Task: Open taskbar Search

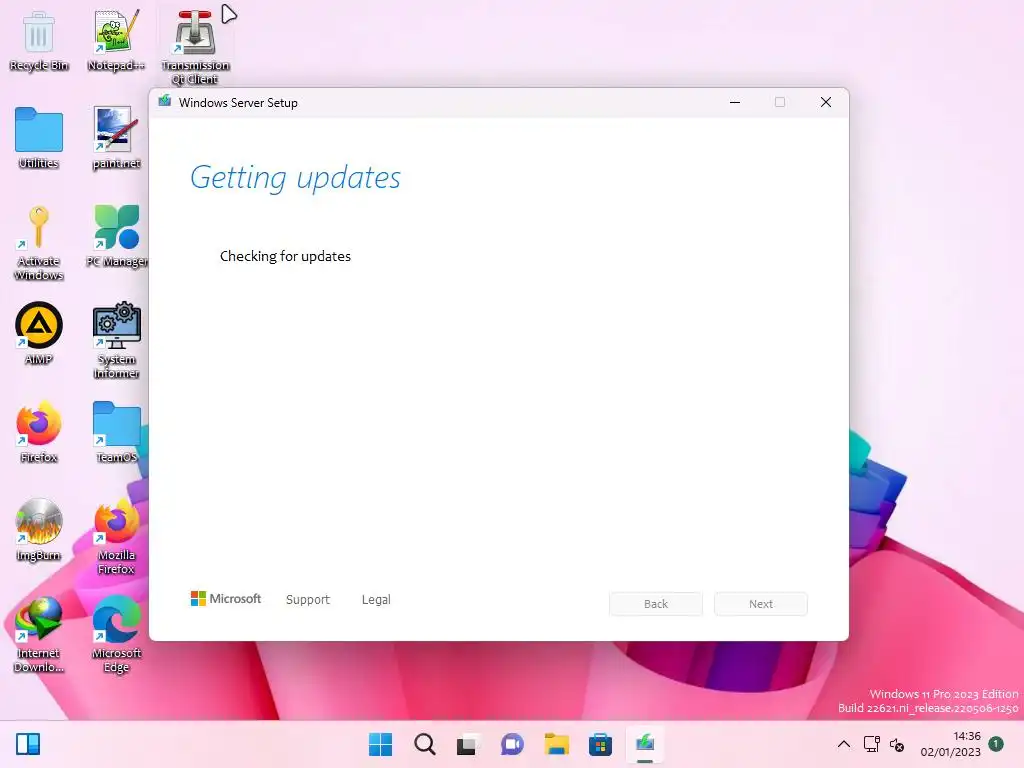Action: pos(424,744)
